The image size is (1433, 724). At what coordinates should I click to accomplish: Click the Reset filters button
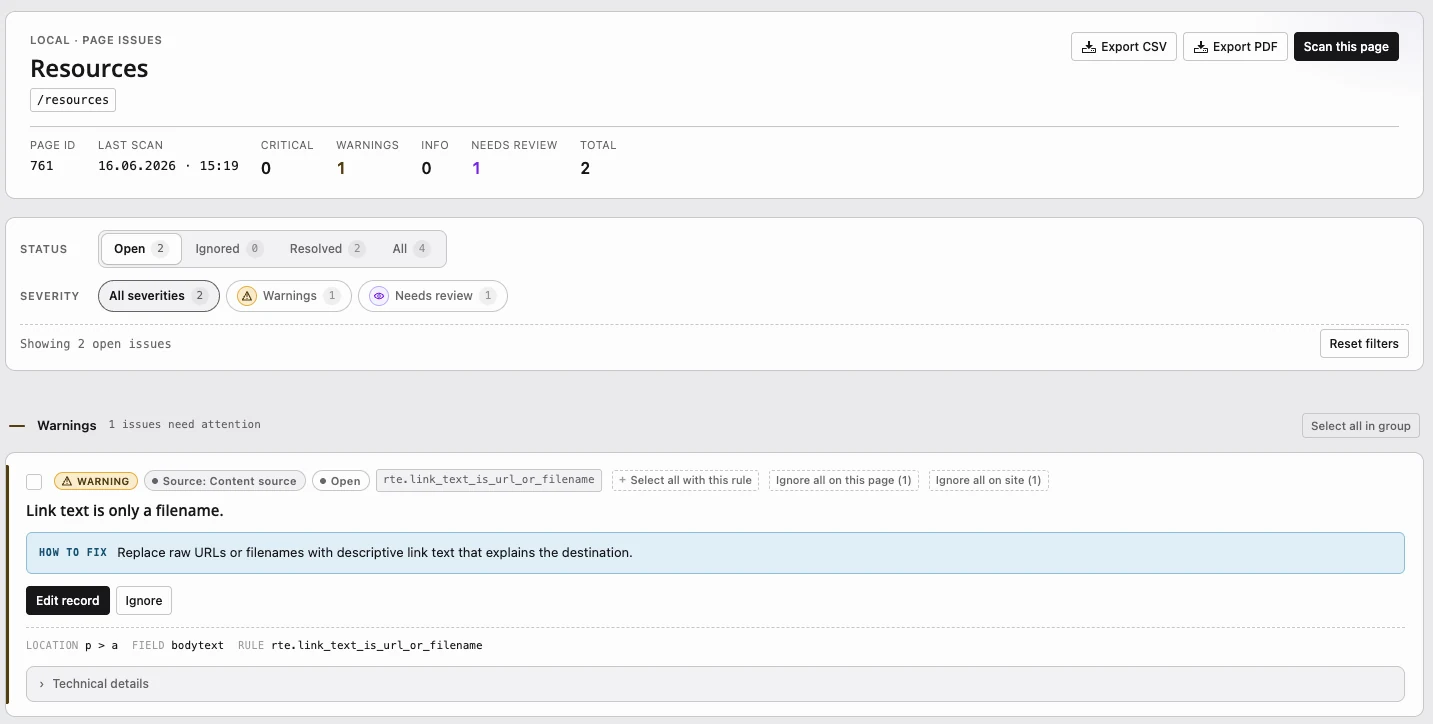(1364, 344)
